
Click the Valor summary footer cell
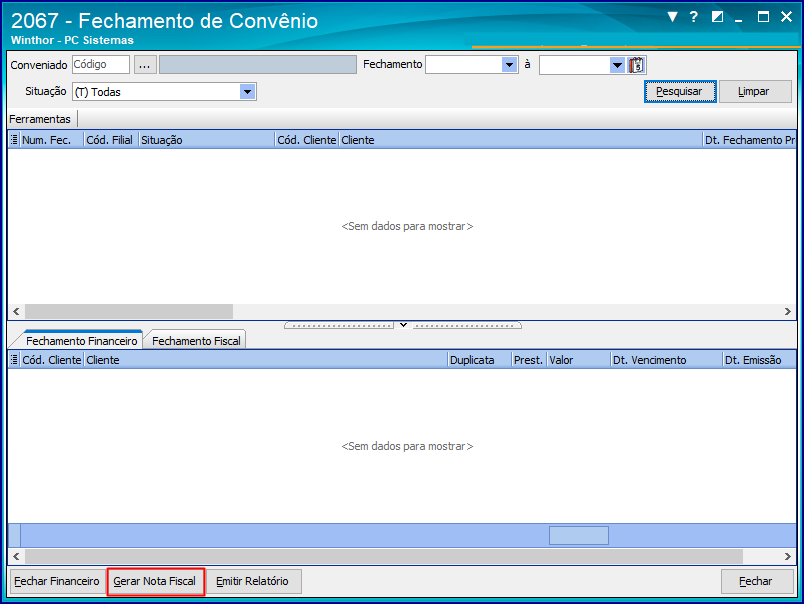(x=579, y=535)
